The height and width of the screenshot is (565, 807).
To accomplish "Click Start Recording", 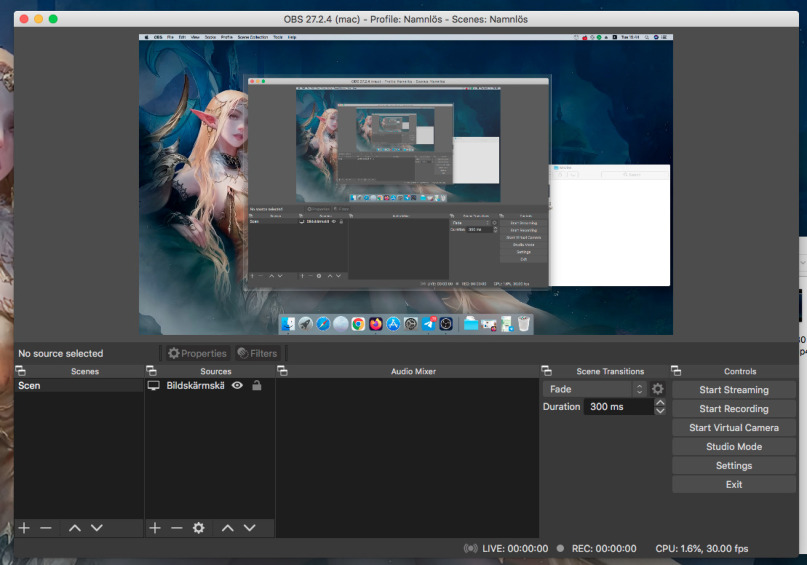I will pyautogui.click(x=734, y=409).
